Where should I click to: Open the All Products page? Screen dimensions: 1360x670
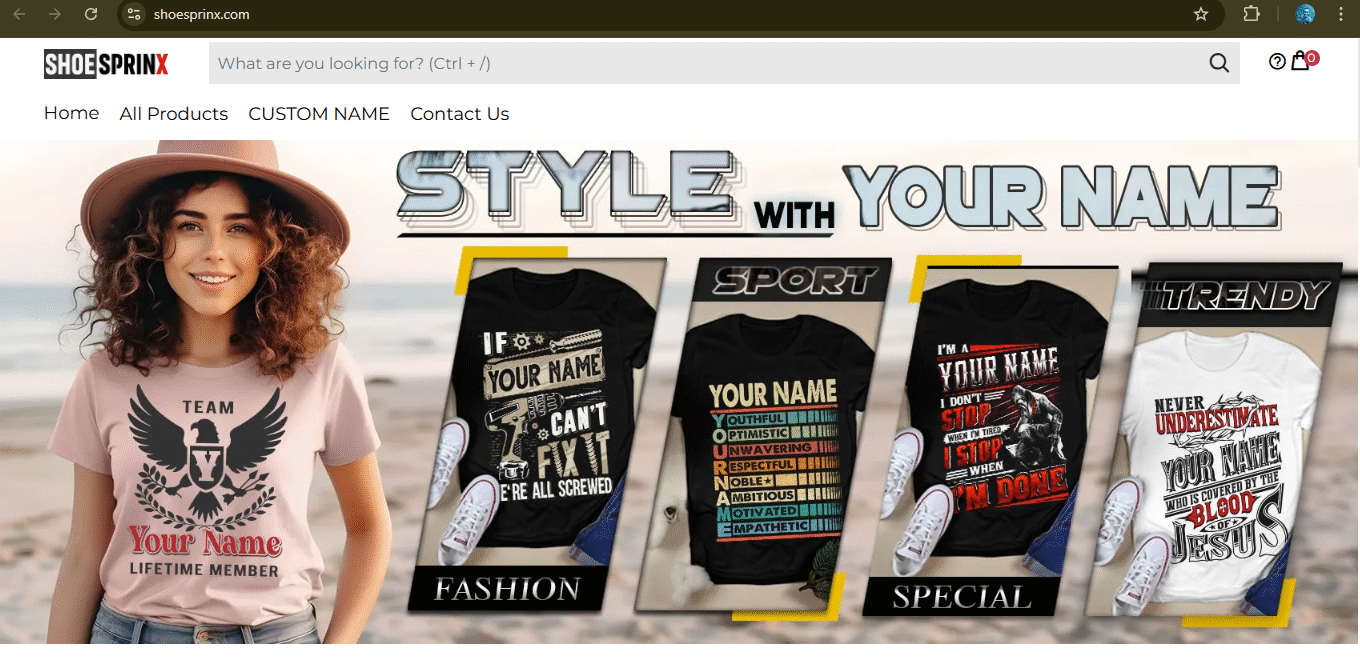[173, 113]
